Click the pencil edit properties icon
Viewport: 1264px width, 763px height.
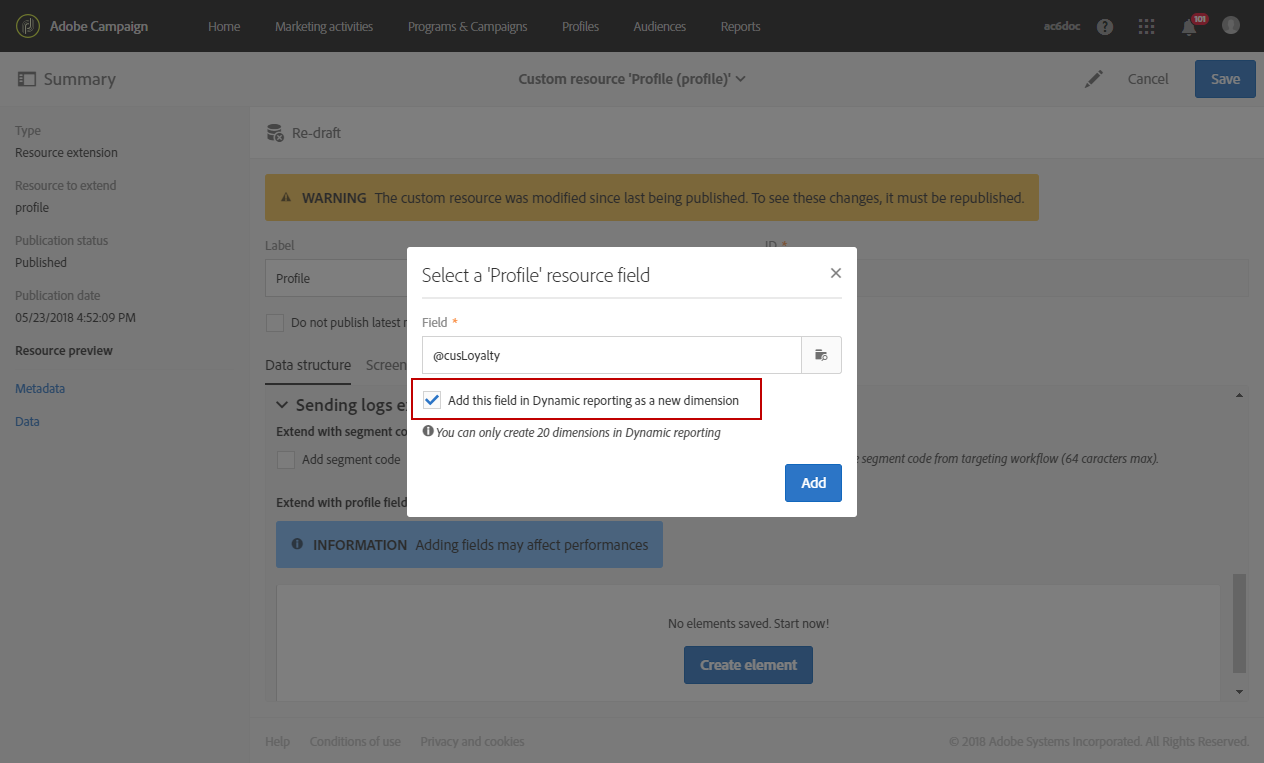(x=1095, y=79)
